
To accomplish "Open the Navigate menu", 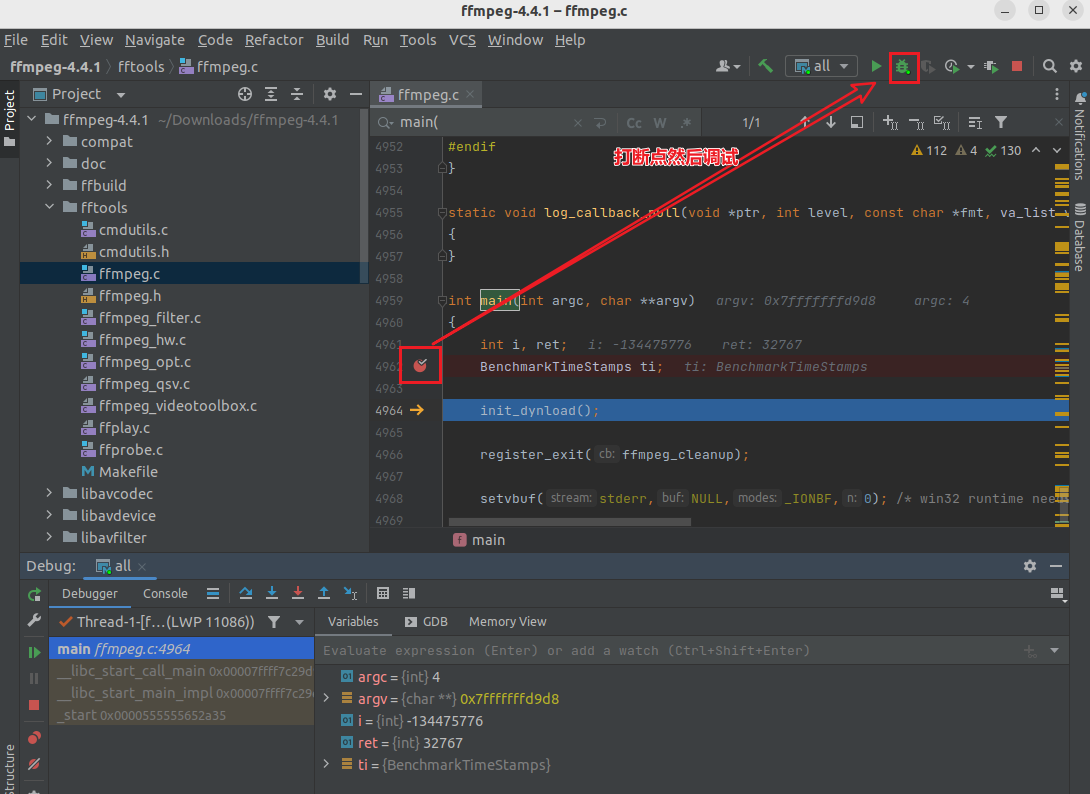I will pyautogui.click(x=154, y=40).
